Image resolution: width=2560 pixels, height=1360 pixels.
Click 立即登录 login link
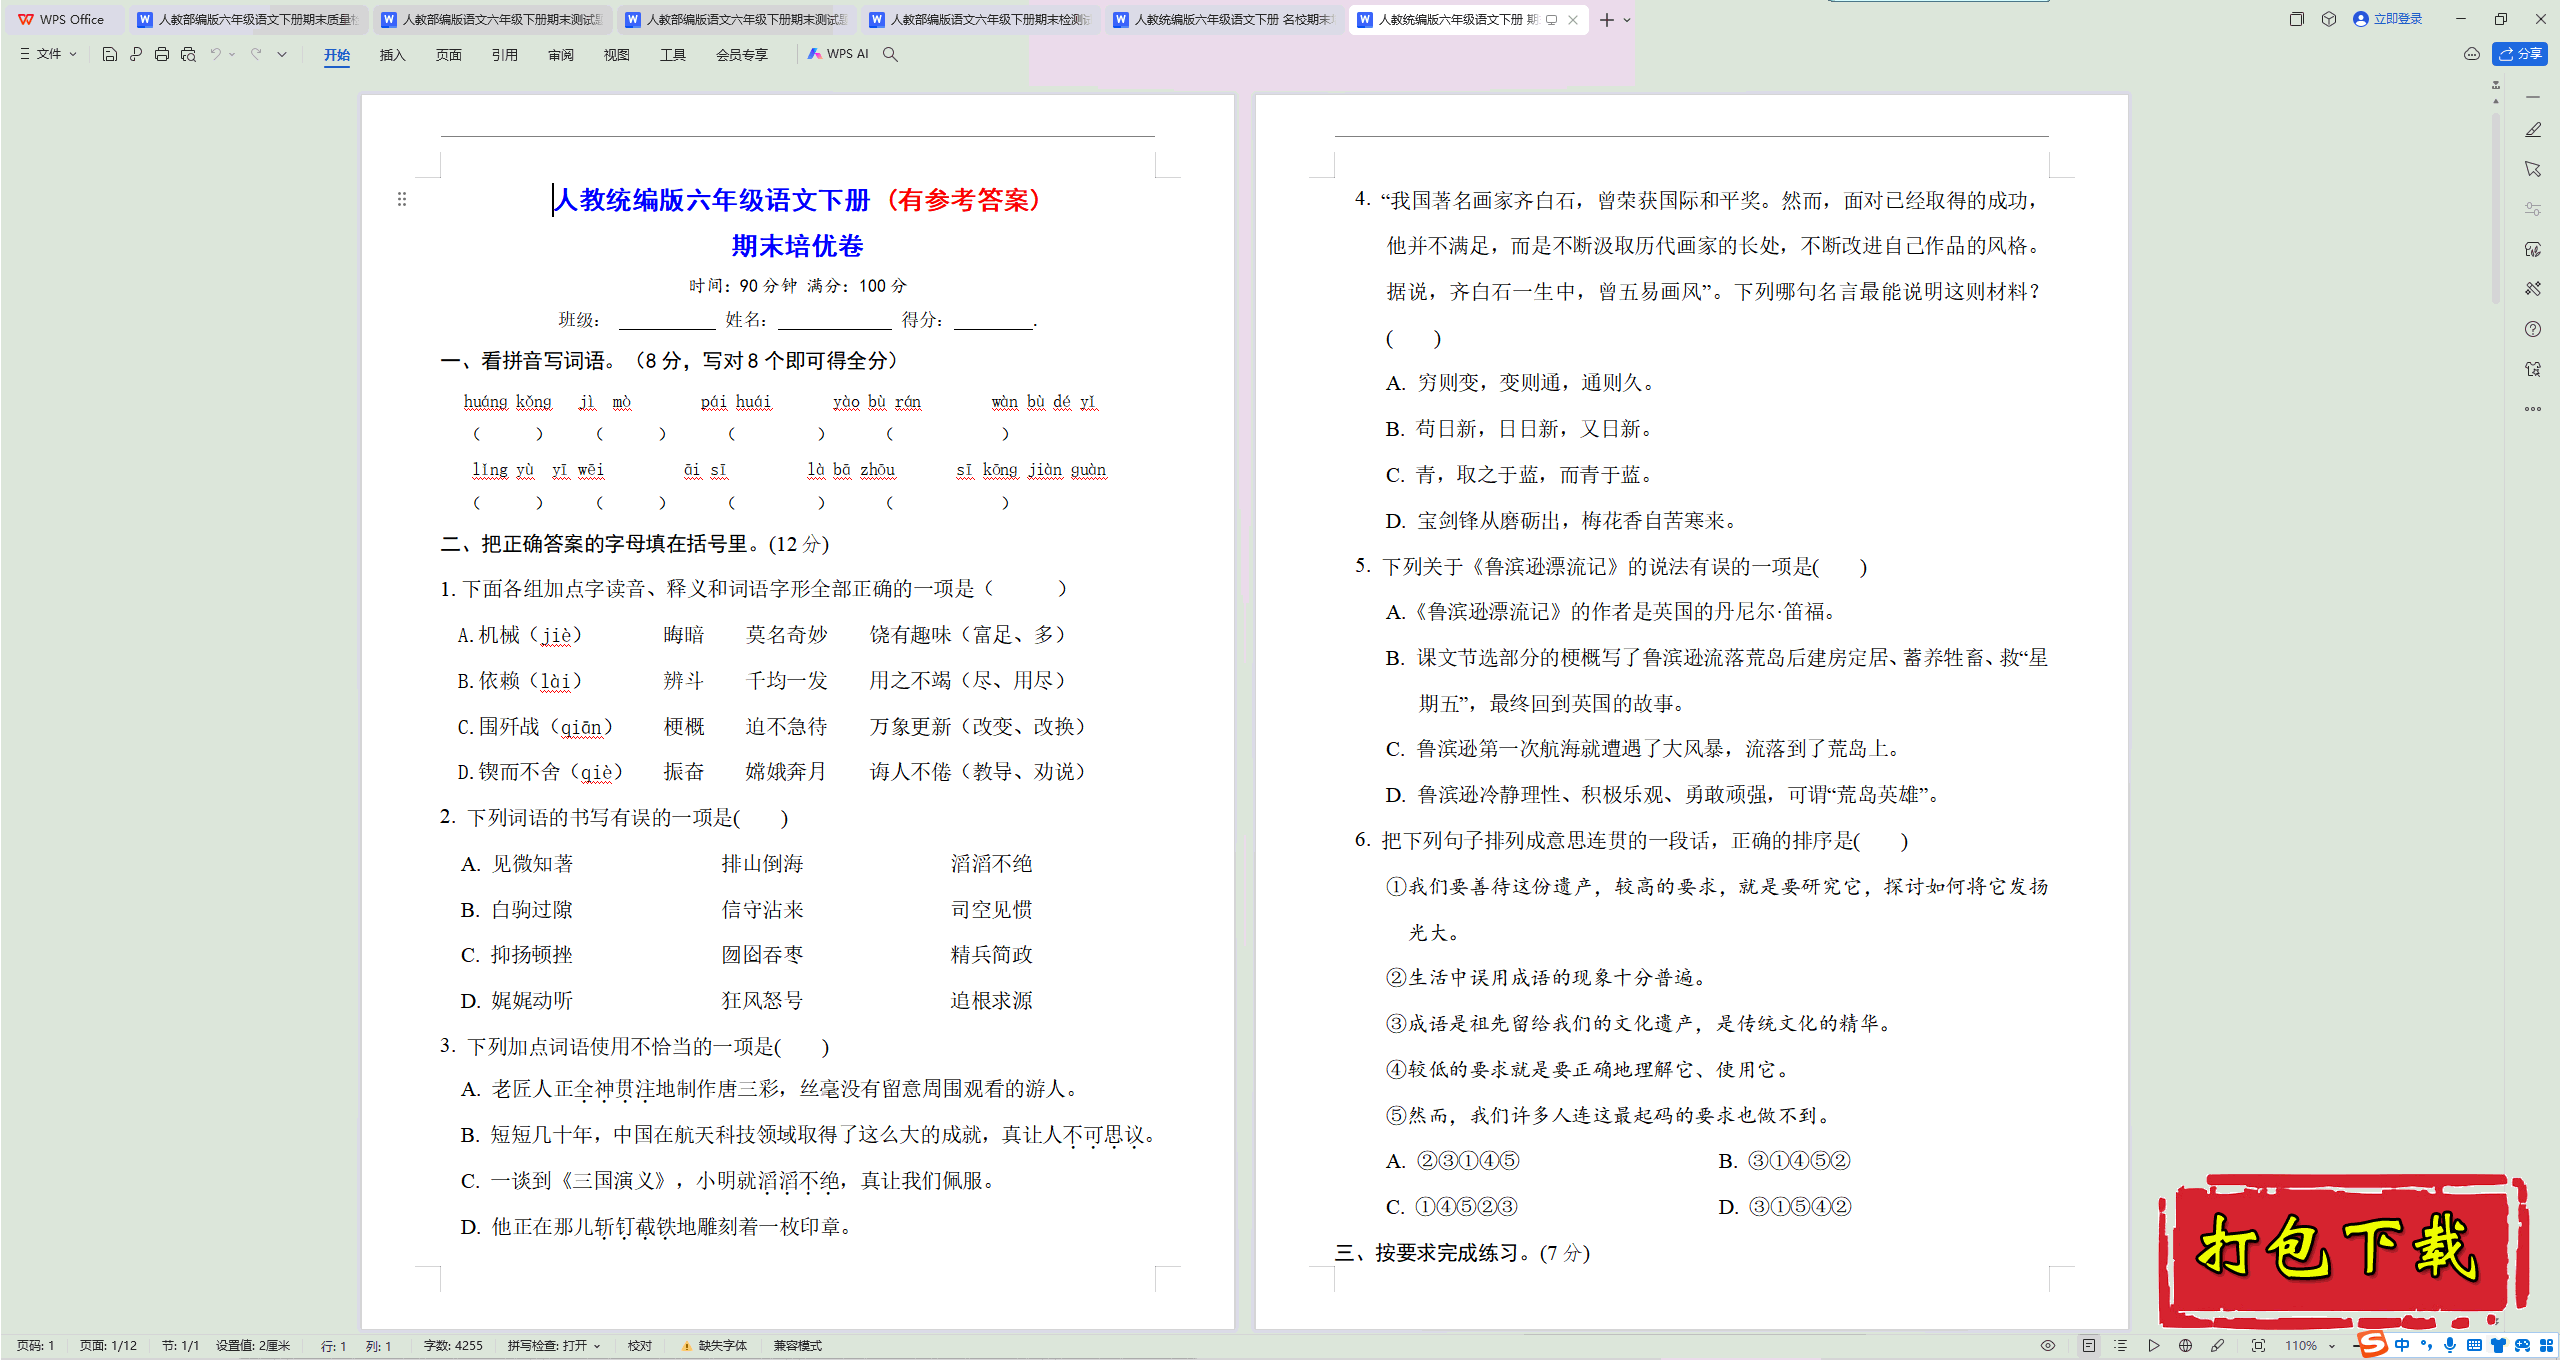pos(2388,19)
